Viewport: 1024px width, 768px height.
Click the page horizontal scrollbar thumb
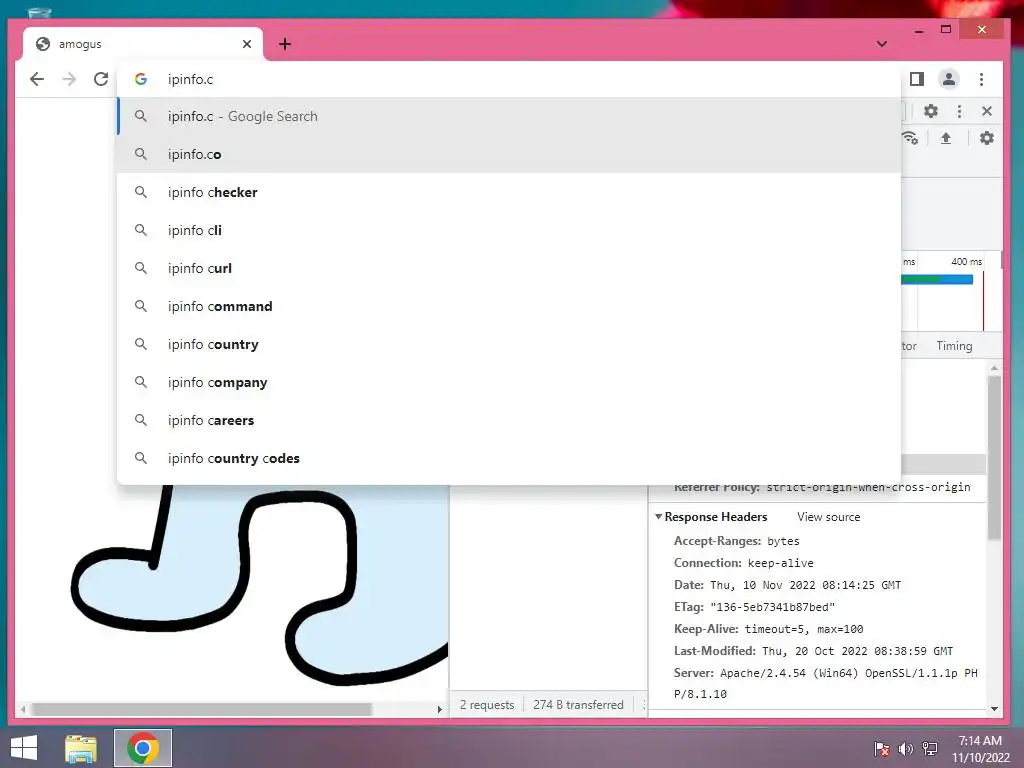(x=201, y=709)
